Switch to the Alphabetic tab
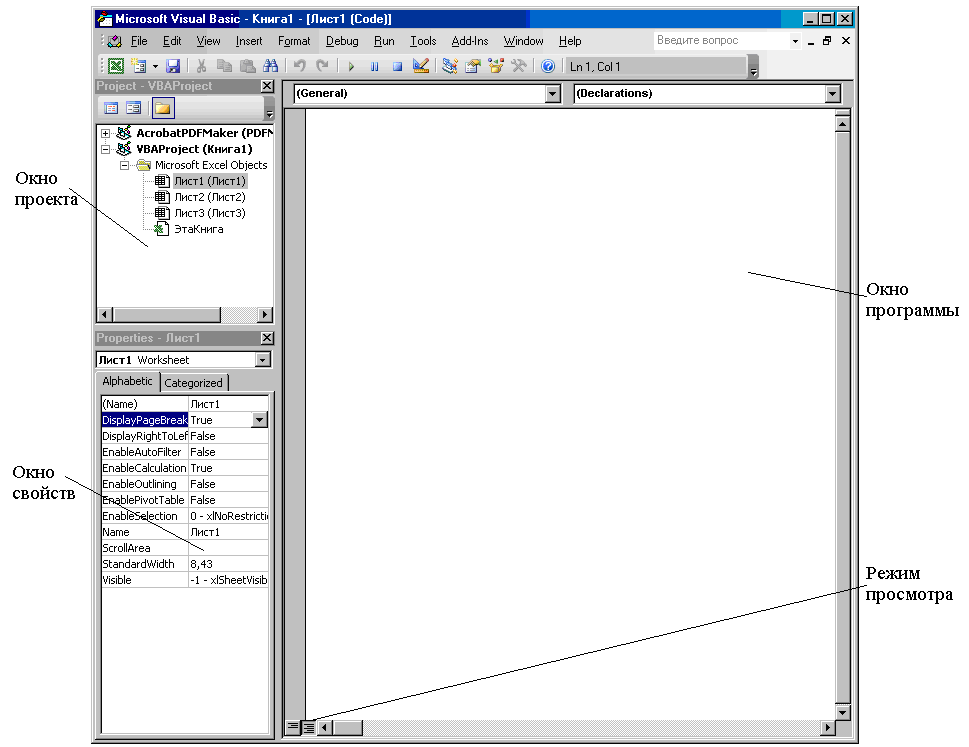Viewport: 969px width, 747px height. coord(127,381)
